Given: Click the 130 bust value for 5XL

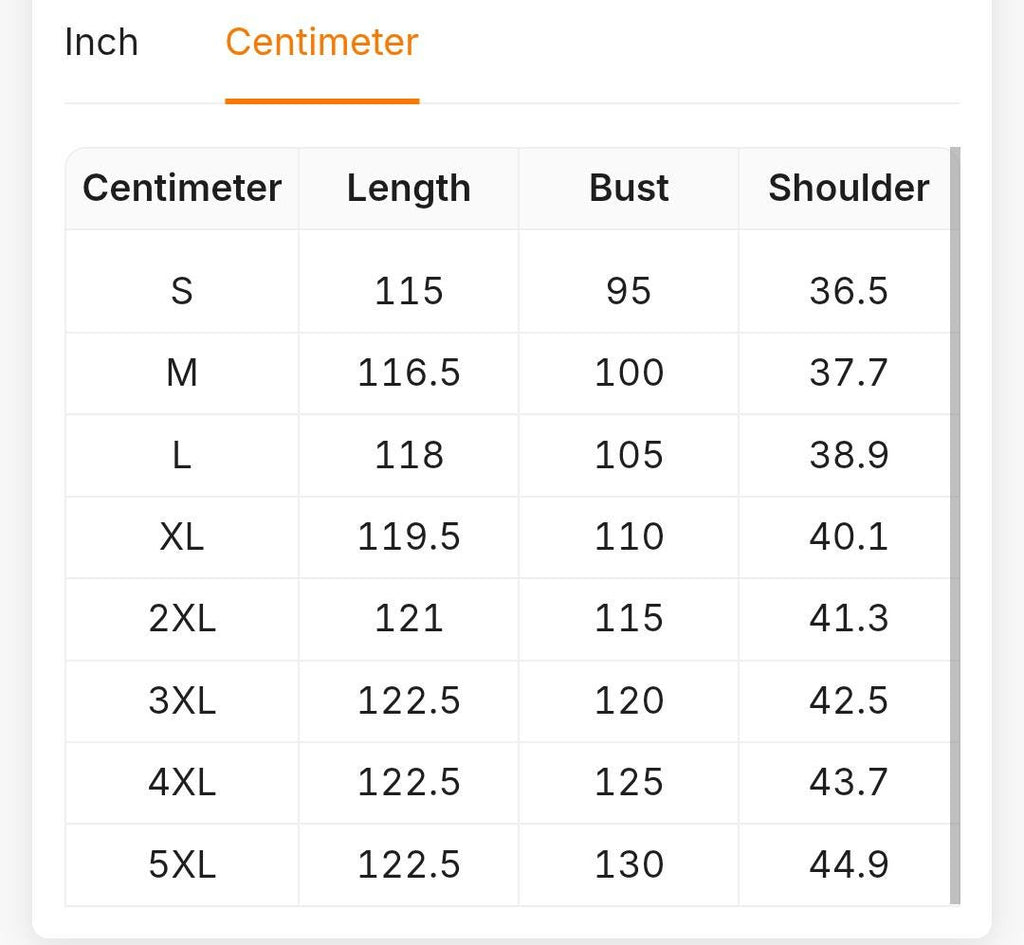Looking at the screenshot, I should (629, 865).
